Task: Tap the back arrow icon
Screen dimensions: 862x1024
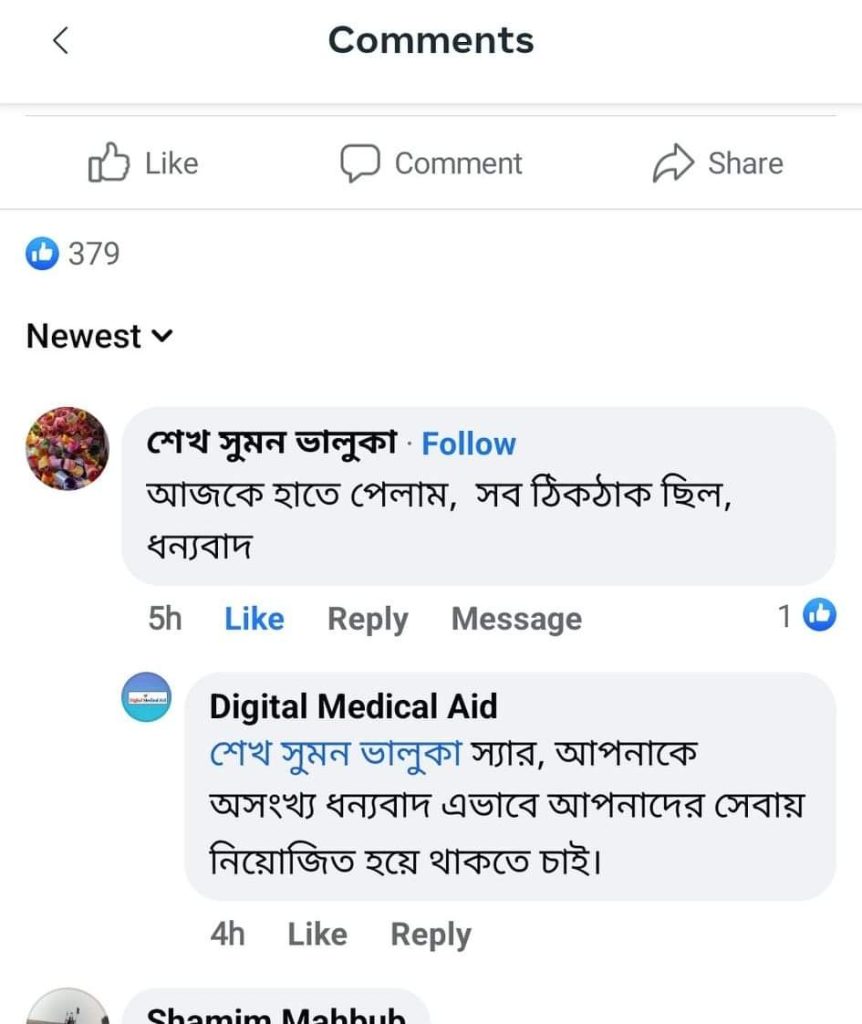Action: 61,41
